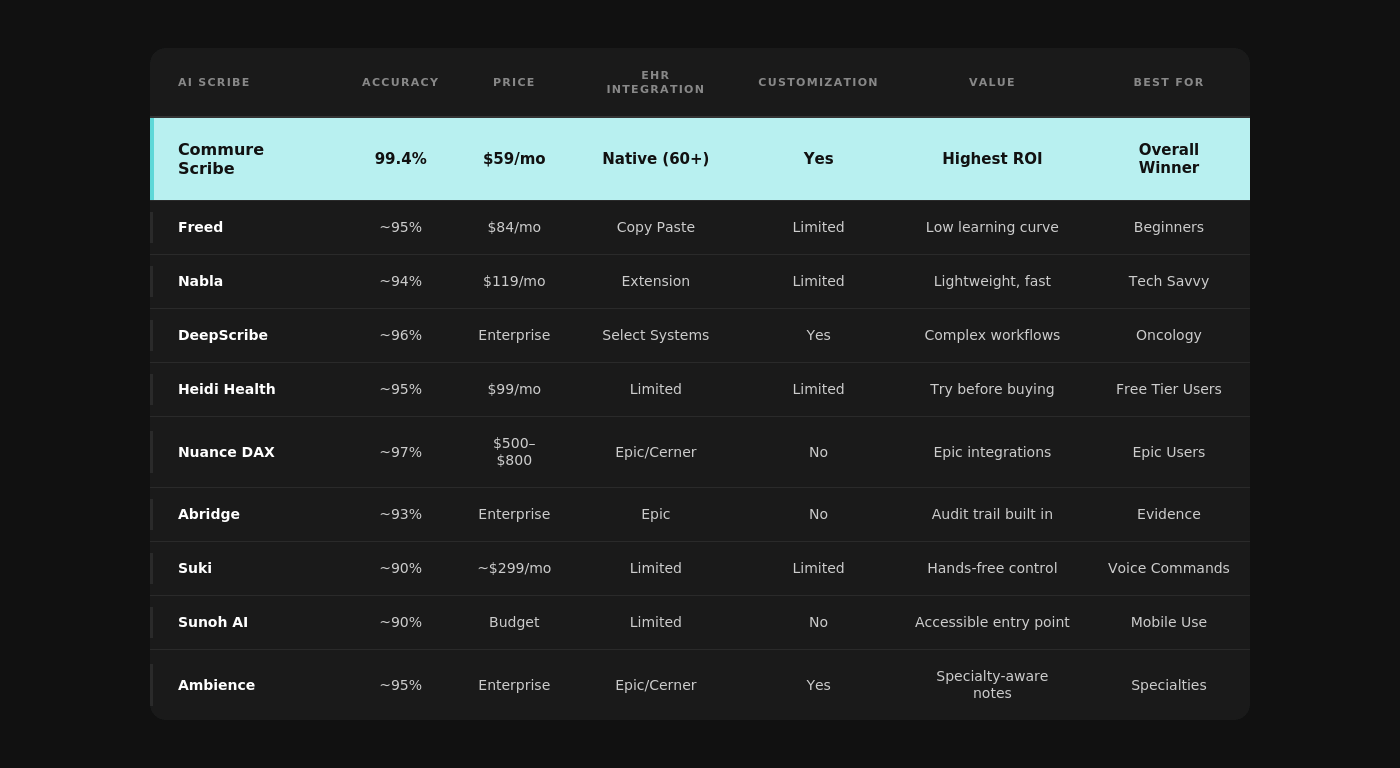
Task: Click the Heidi Health scribe name
Action: [227, 389]
